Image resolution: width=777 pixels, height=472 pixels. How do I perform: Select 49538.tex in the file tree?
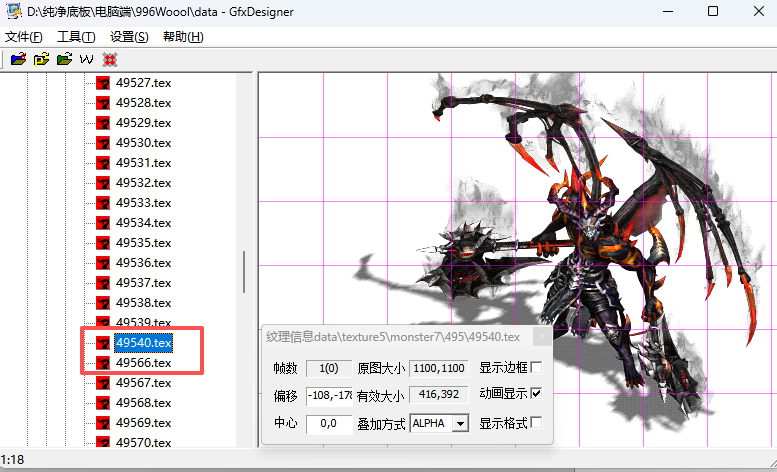pos(143,303)
